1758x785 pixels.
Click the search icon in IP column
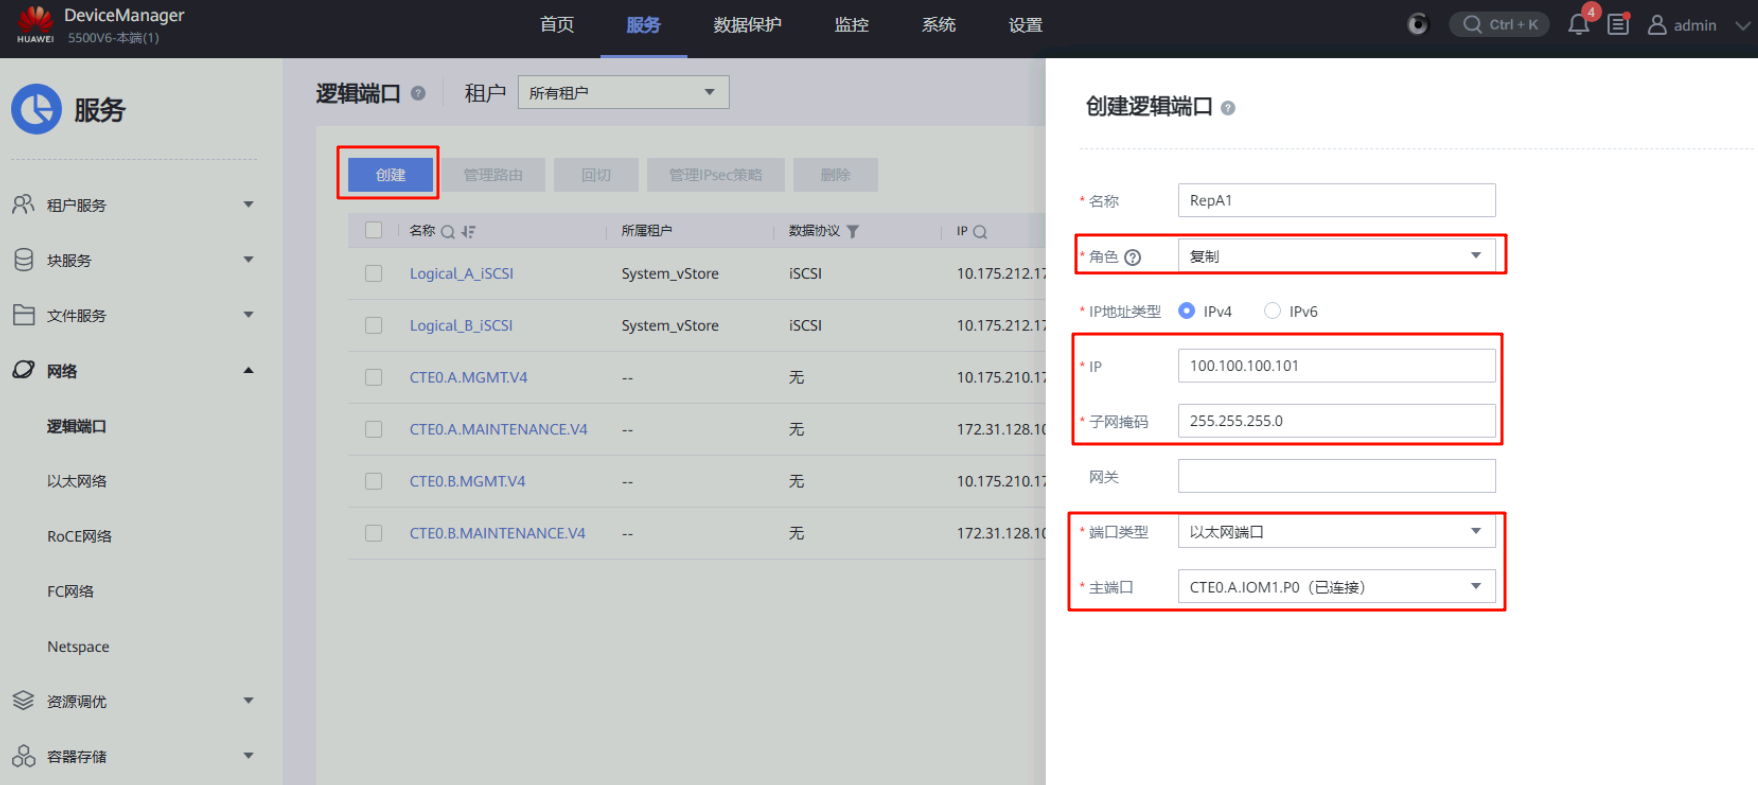pos(980,231)
